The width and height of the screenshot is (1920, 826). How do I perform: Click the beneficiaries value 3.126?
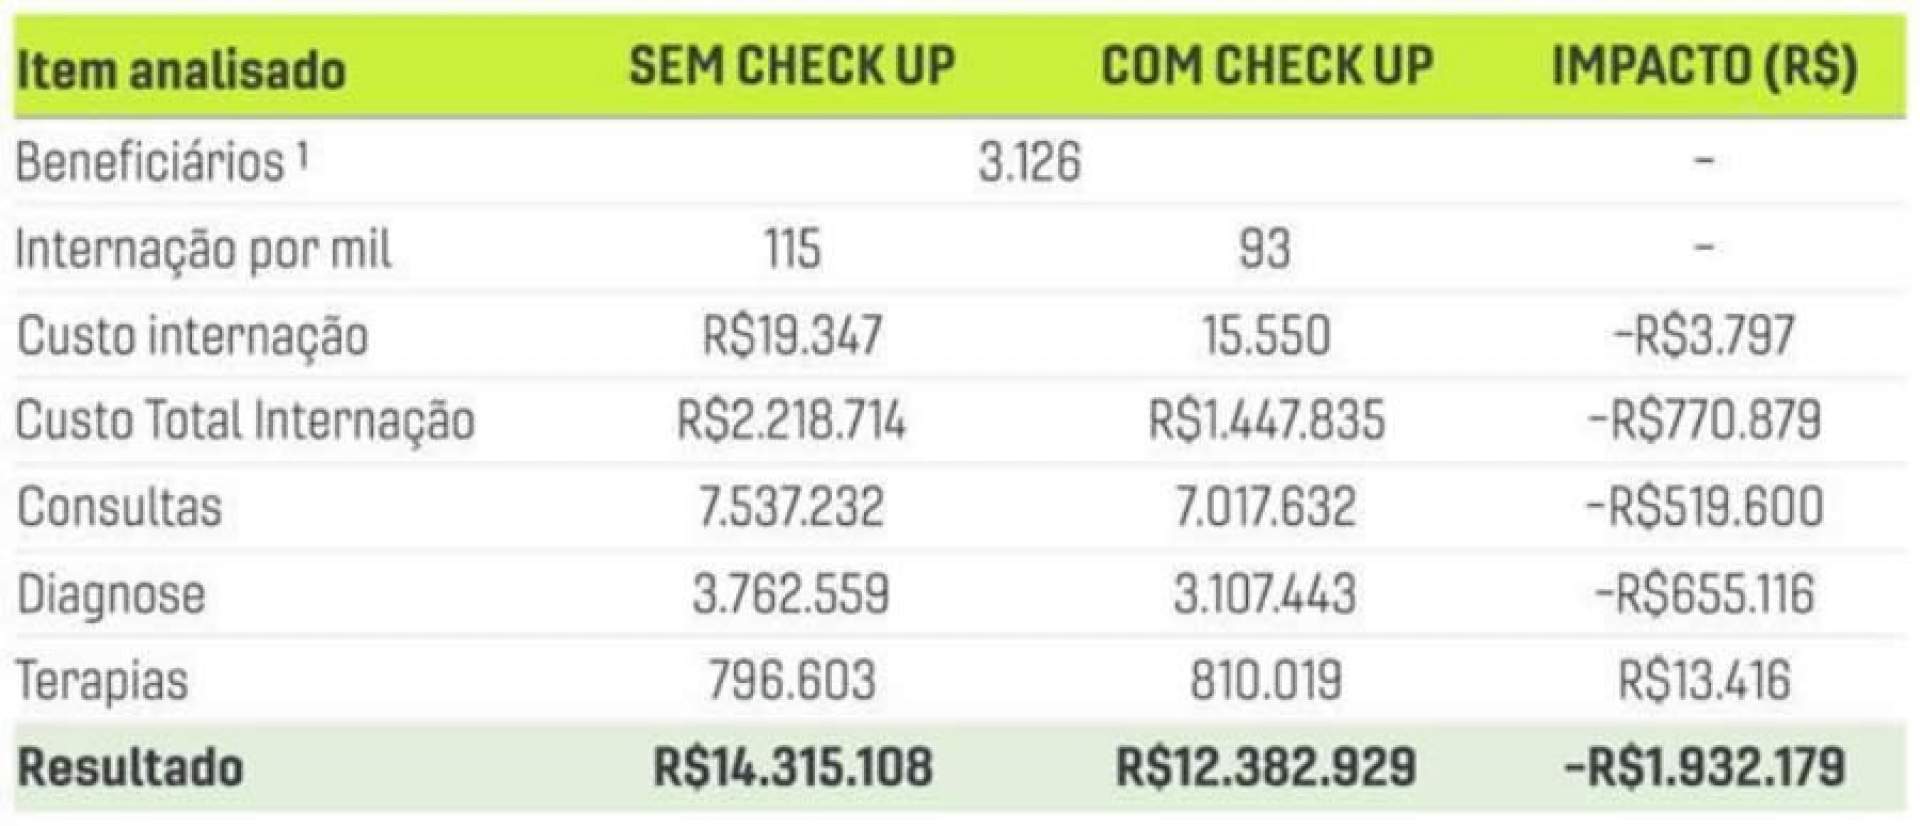tap(1029, 162)
